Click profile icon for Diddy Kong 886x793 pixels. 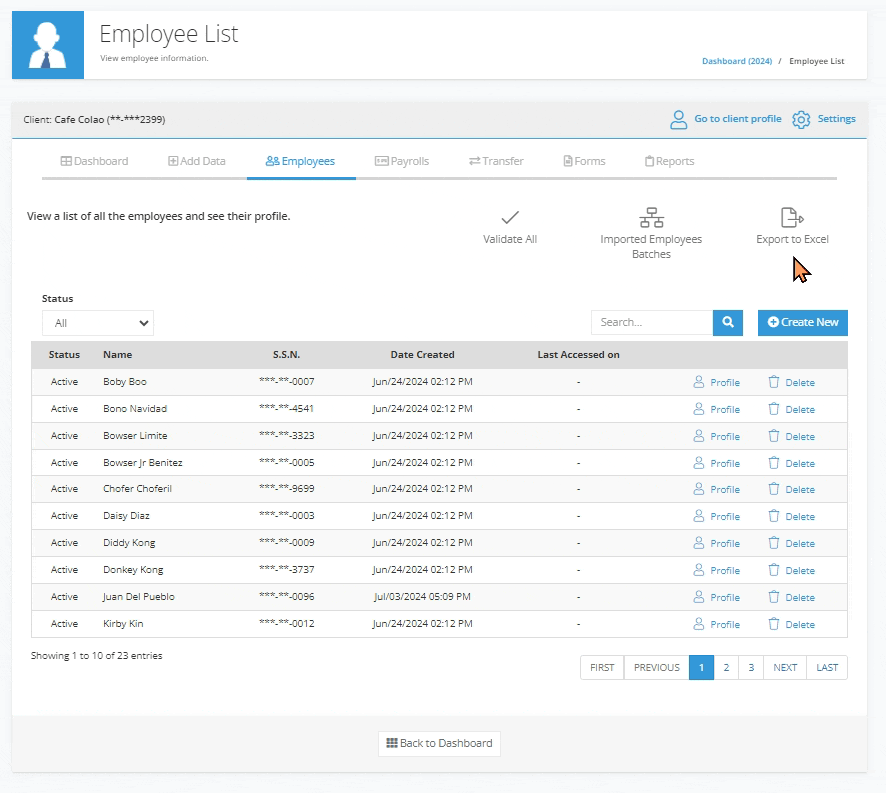pos(699,543)
